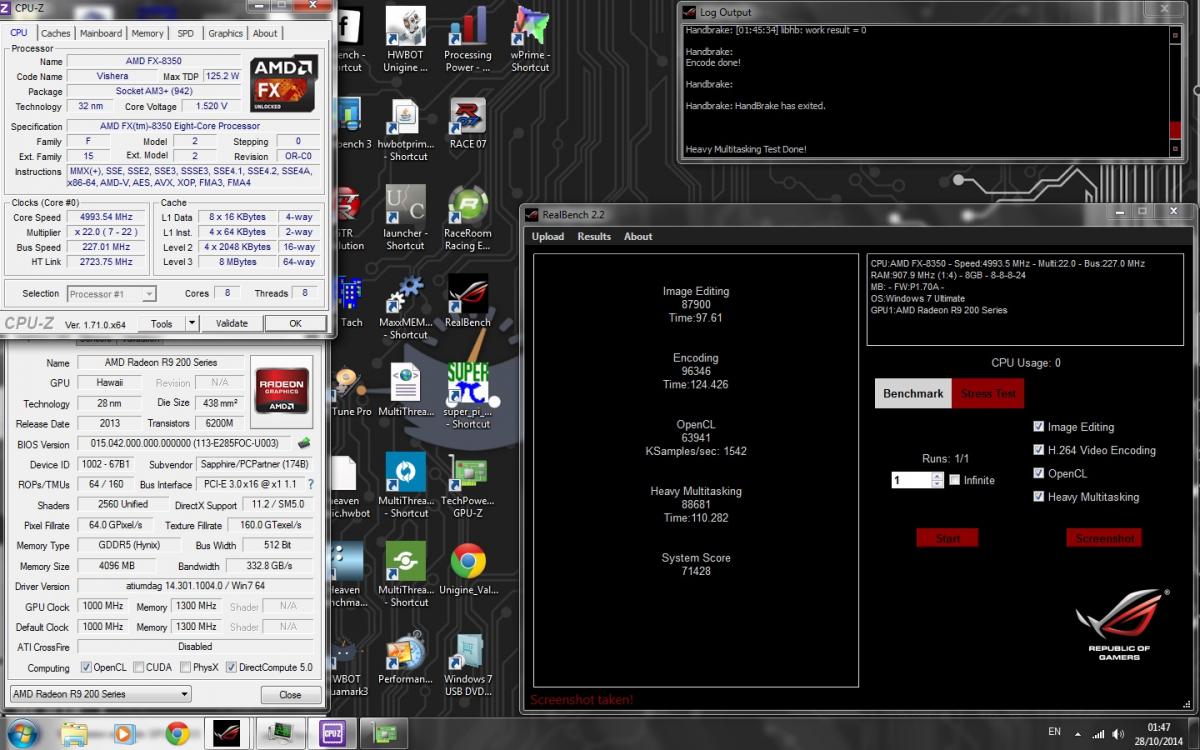Click the RealBench Screenshot button

pyautogui.click(x=1104, y=538)
